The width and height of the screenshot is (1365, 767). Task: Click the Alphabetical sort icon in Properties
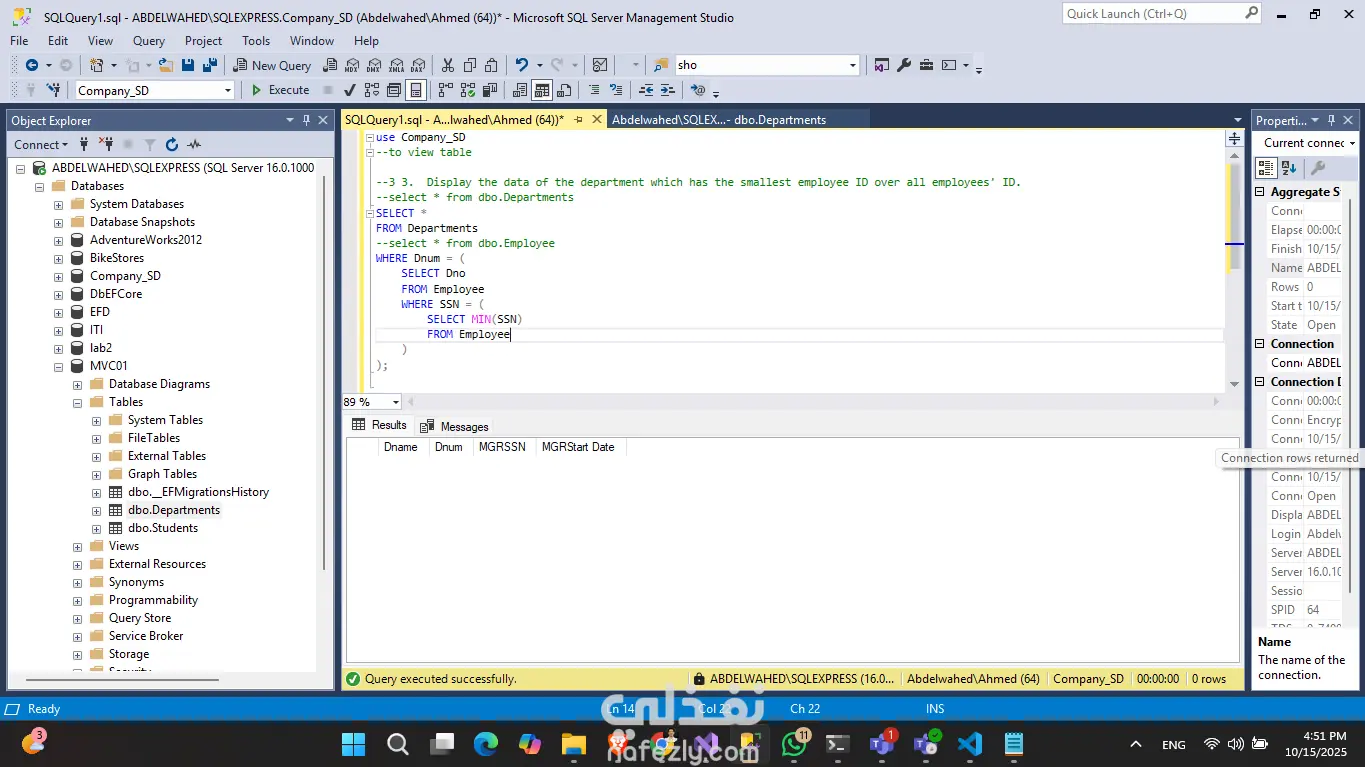(1290, 168)
